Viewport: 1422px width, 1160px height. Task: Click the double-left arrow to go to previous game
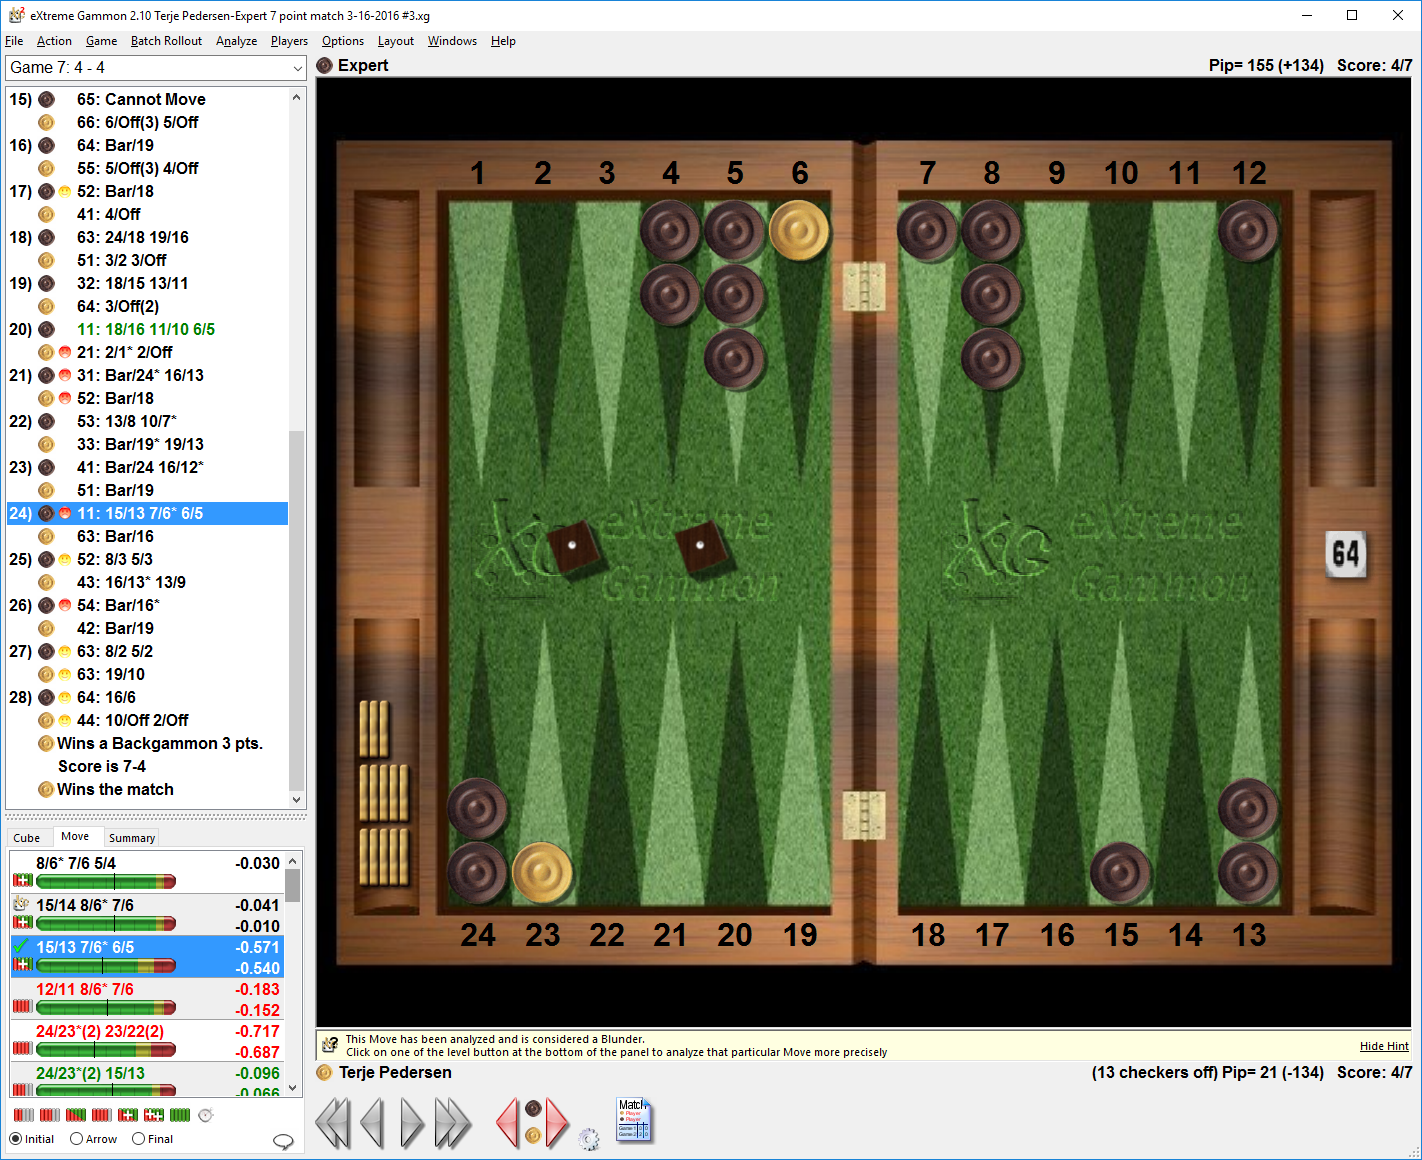tap(333, 1122)
